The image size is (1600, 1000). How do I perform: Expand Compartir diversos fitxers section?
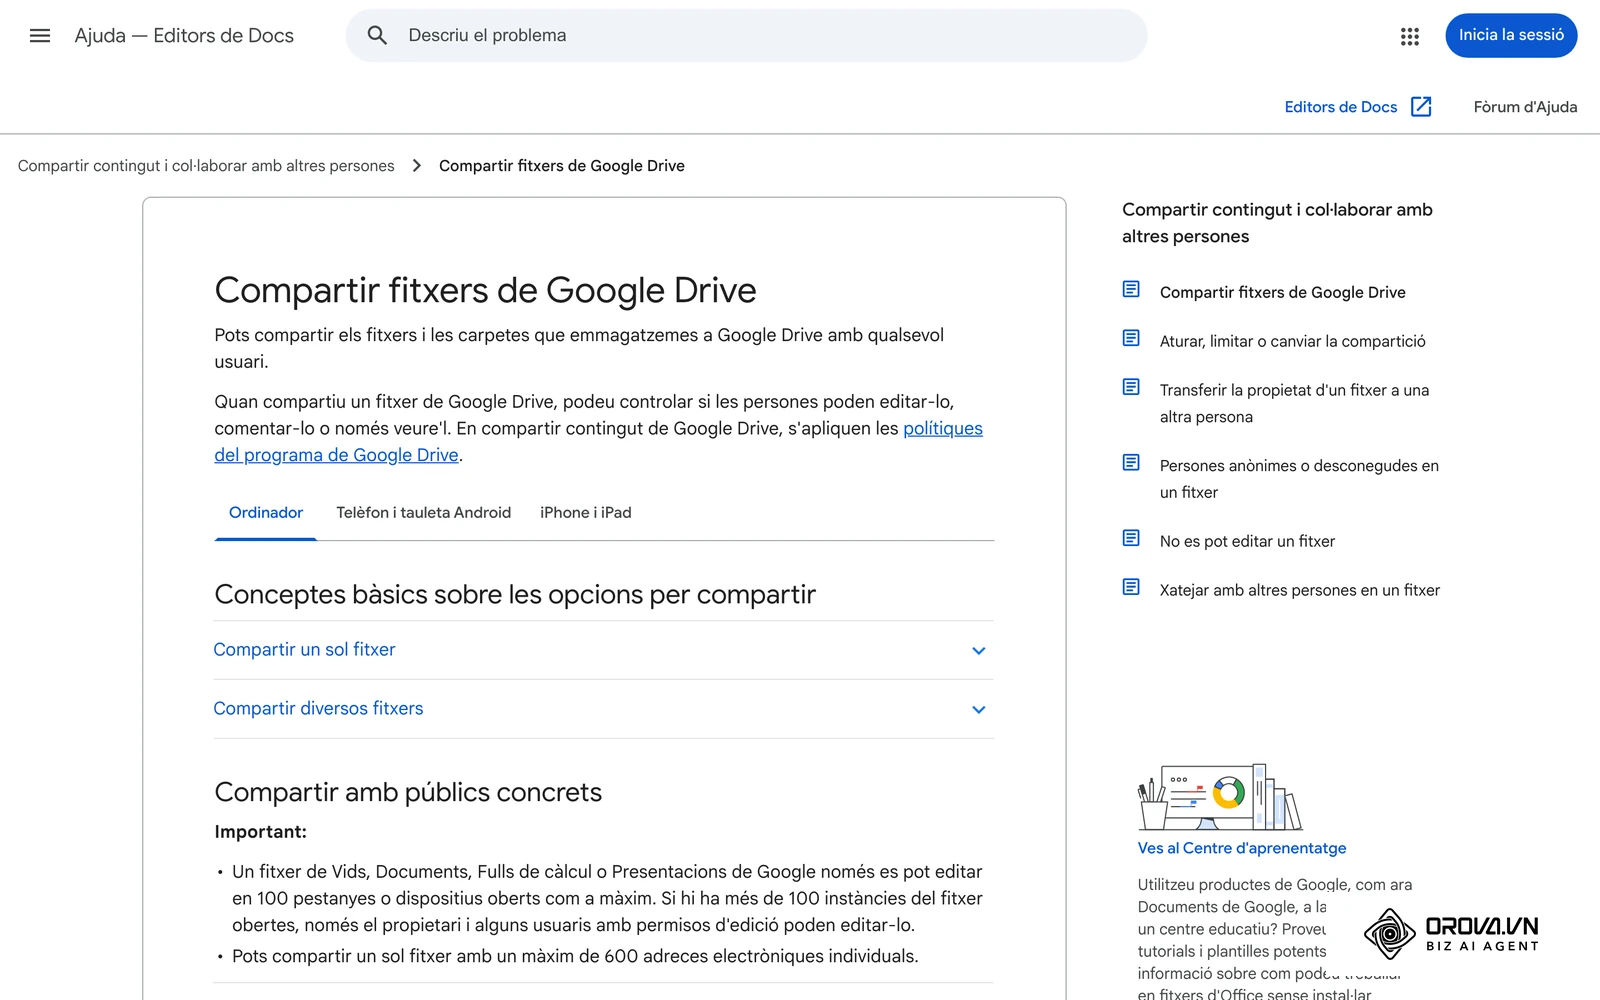tap(603, 709)
